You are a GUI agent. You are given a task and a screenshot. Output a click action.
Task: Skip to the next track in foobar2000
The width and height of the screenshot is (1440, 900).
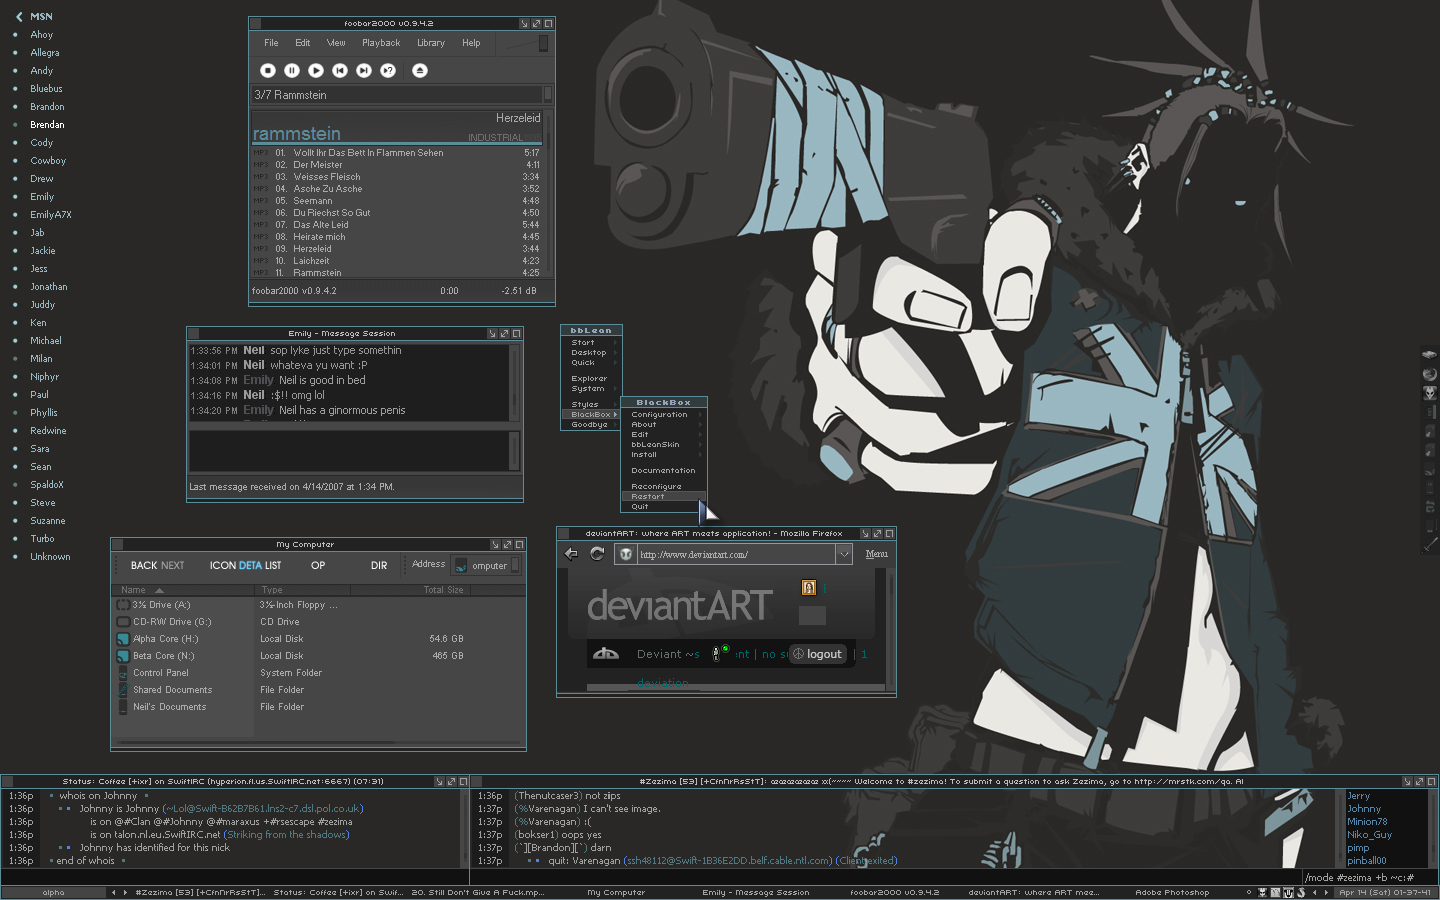click(x=364, y=70)
